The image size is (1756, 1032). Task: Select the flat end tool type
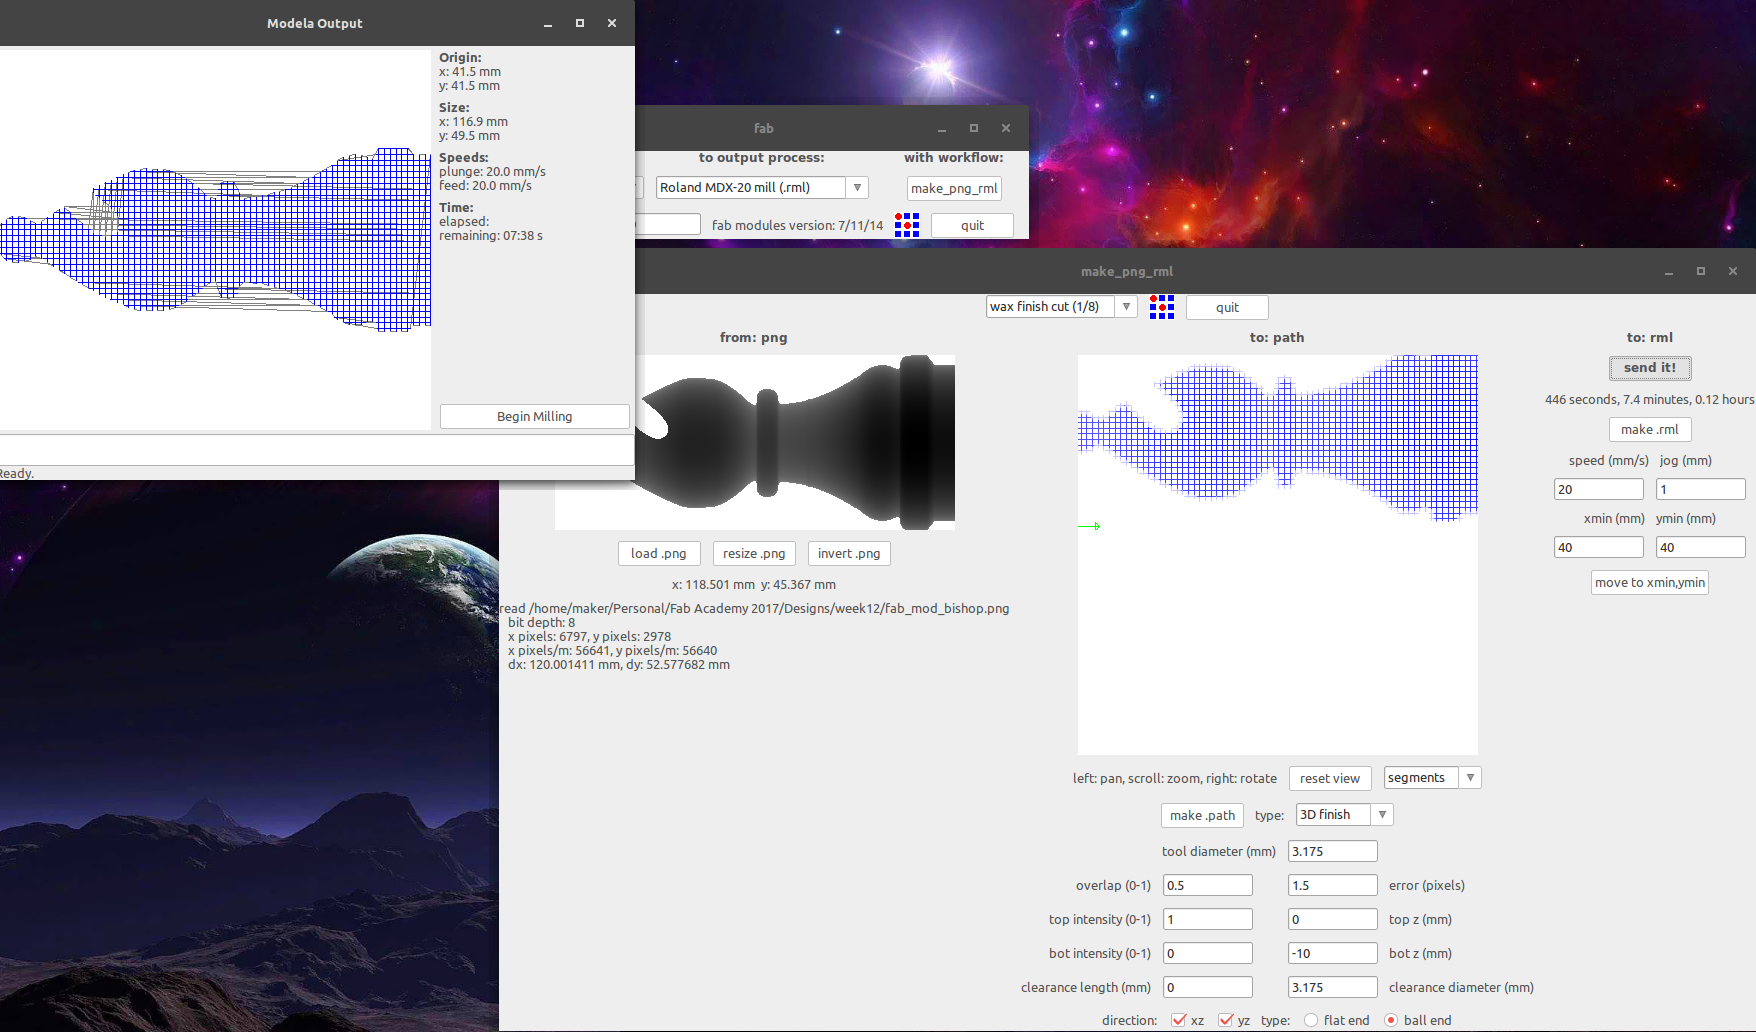(1311, 1020)
